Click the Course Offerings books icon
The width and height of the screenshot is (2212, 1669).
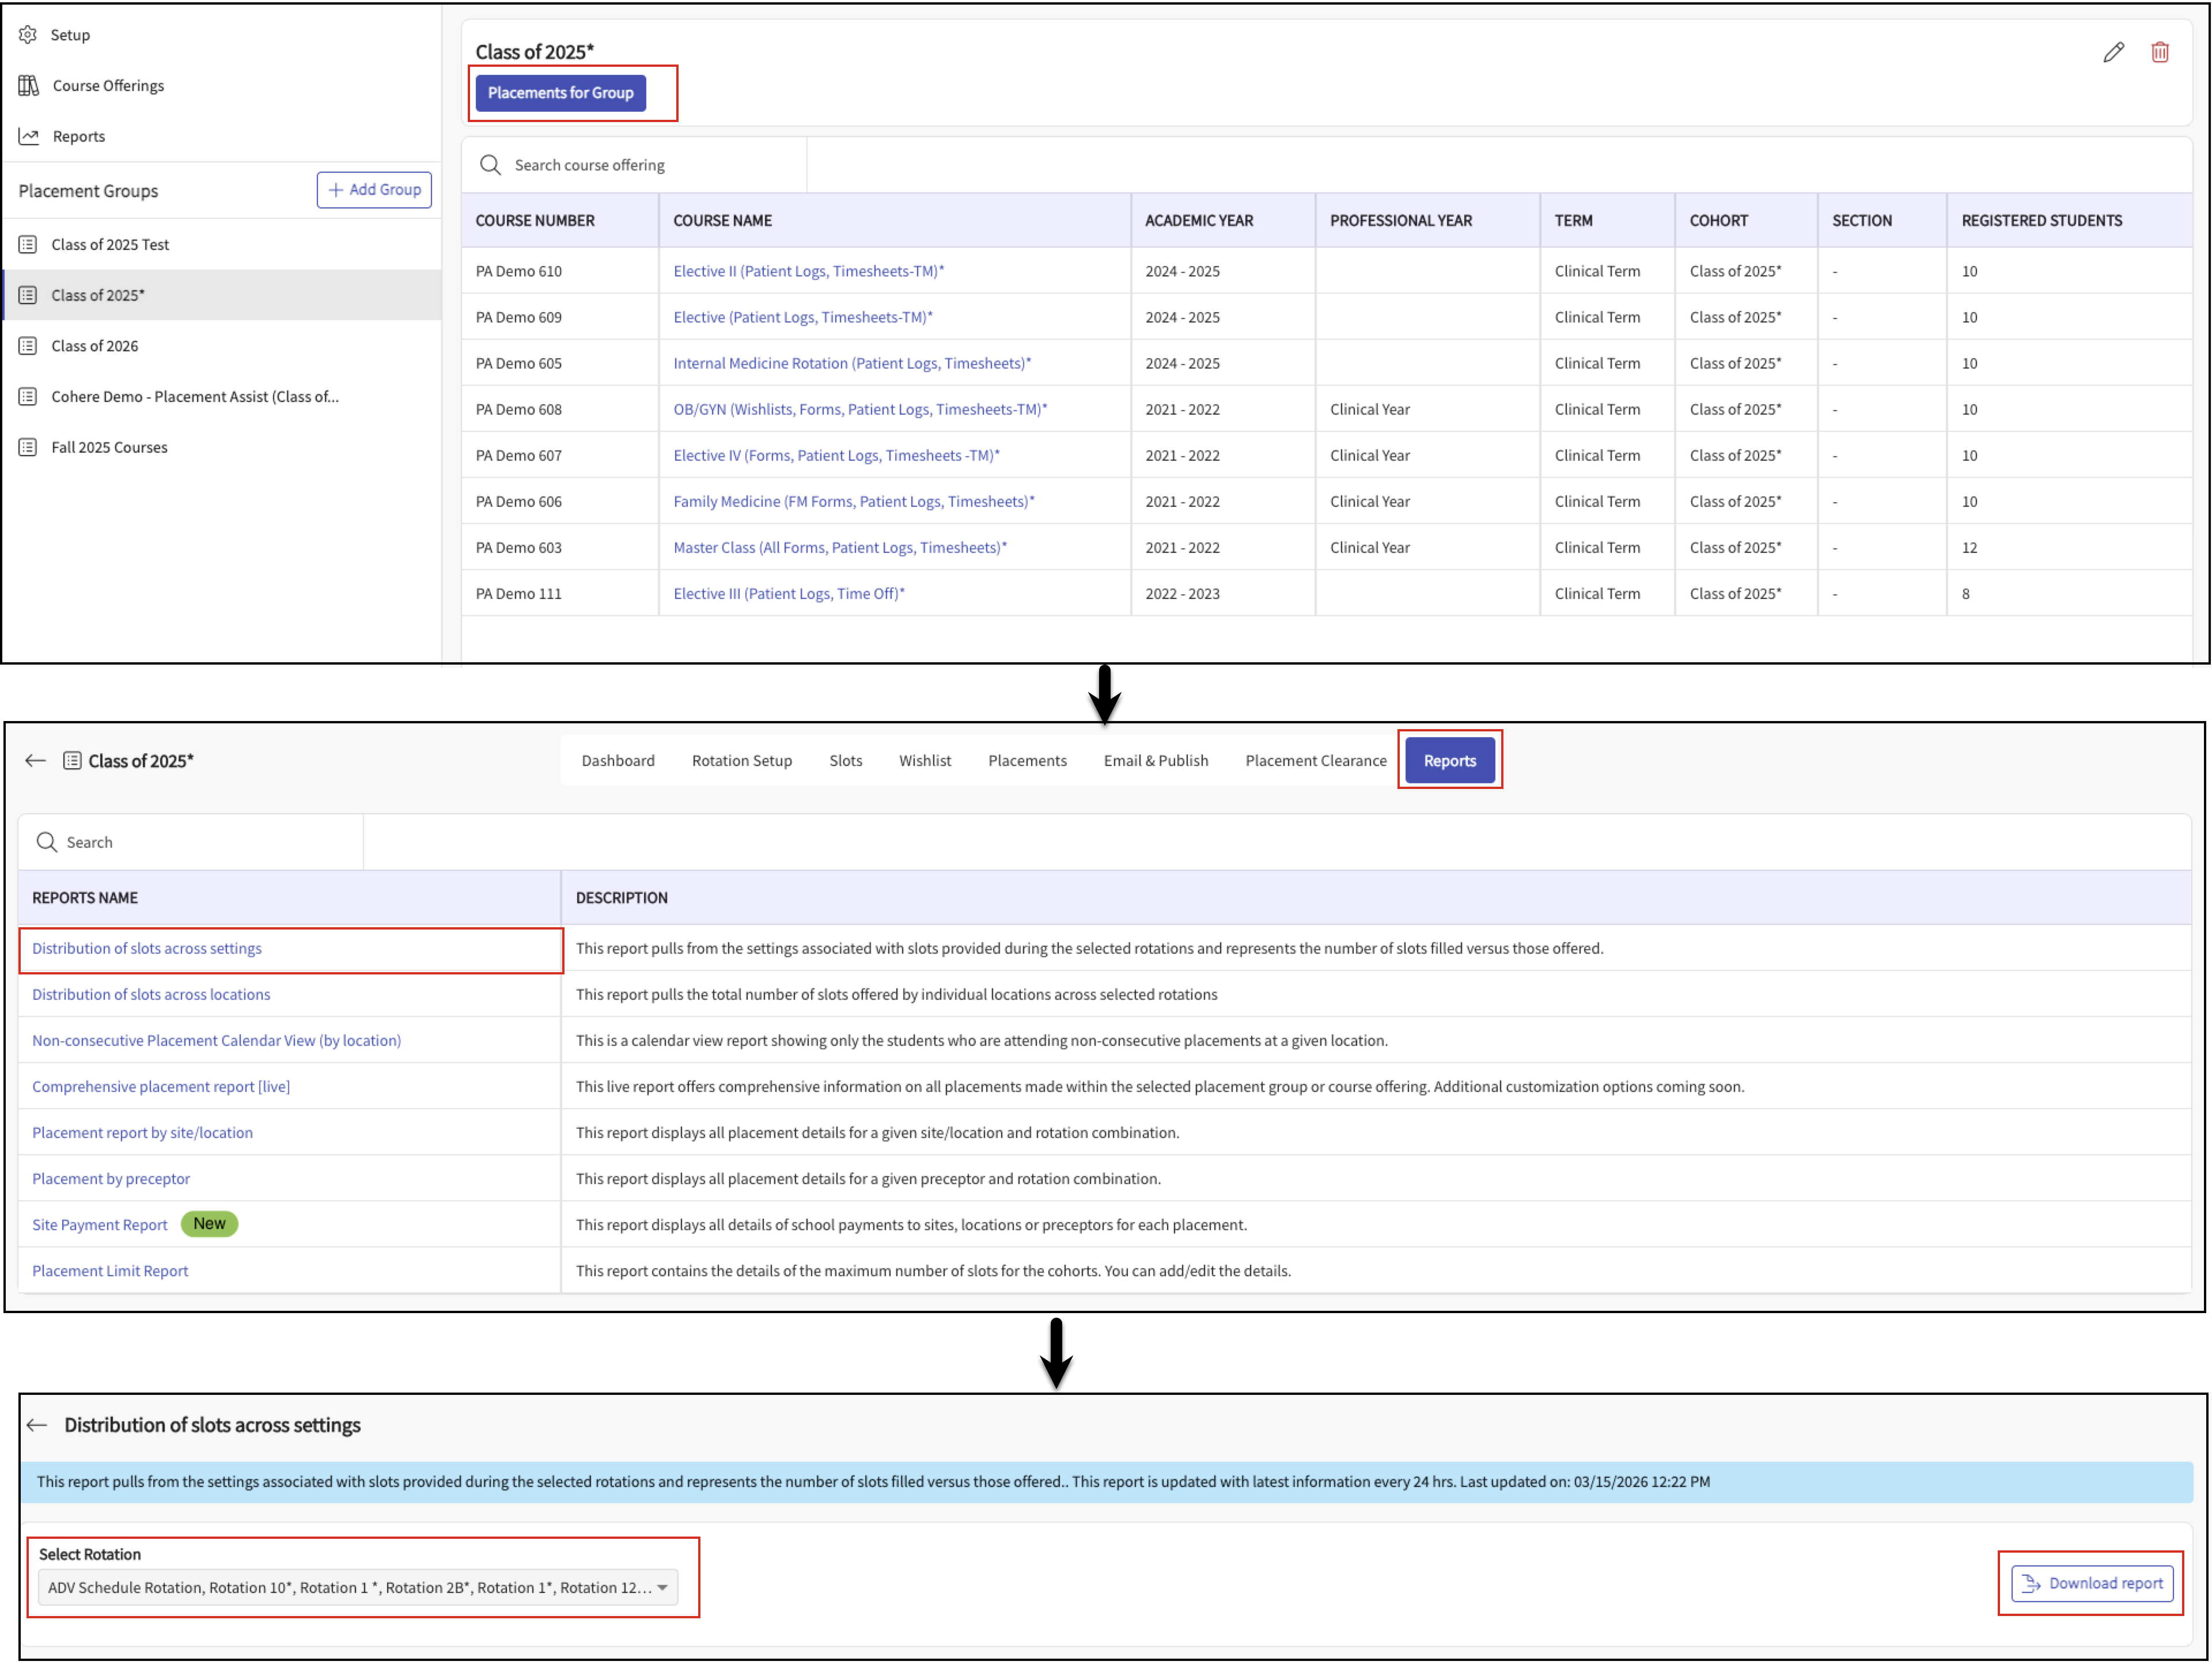[x=29, y=86]
